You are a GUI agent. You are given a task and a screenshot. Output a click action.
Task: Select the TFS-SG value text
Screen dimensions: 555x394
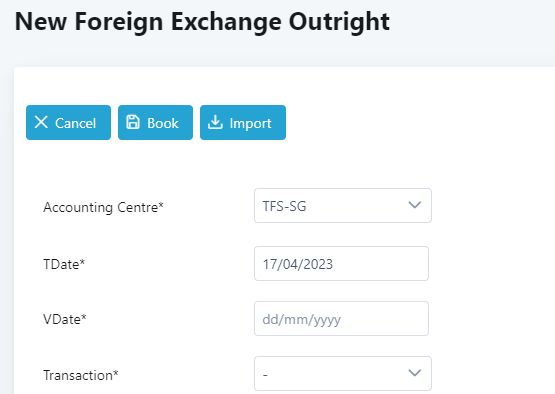284,206
